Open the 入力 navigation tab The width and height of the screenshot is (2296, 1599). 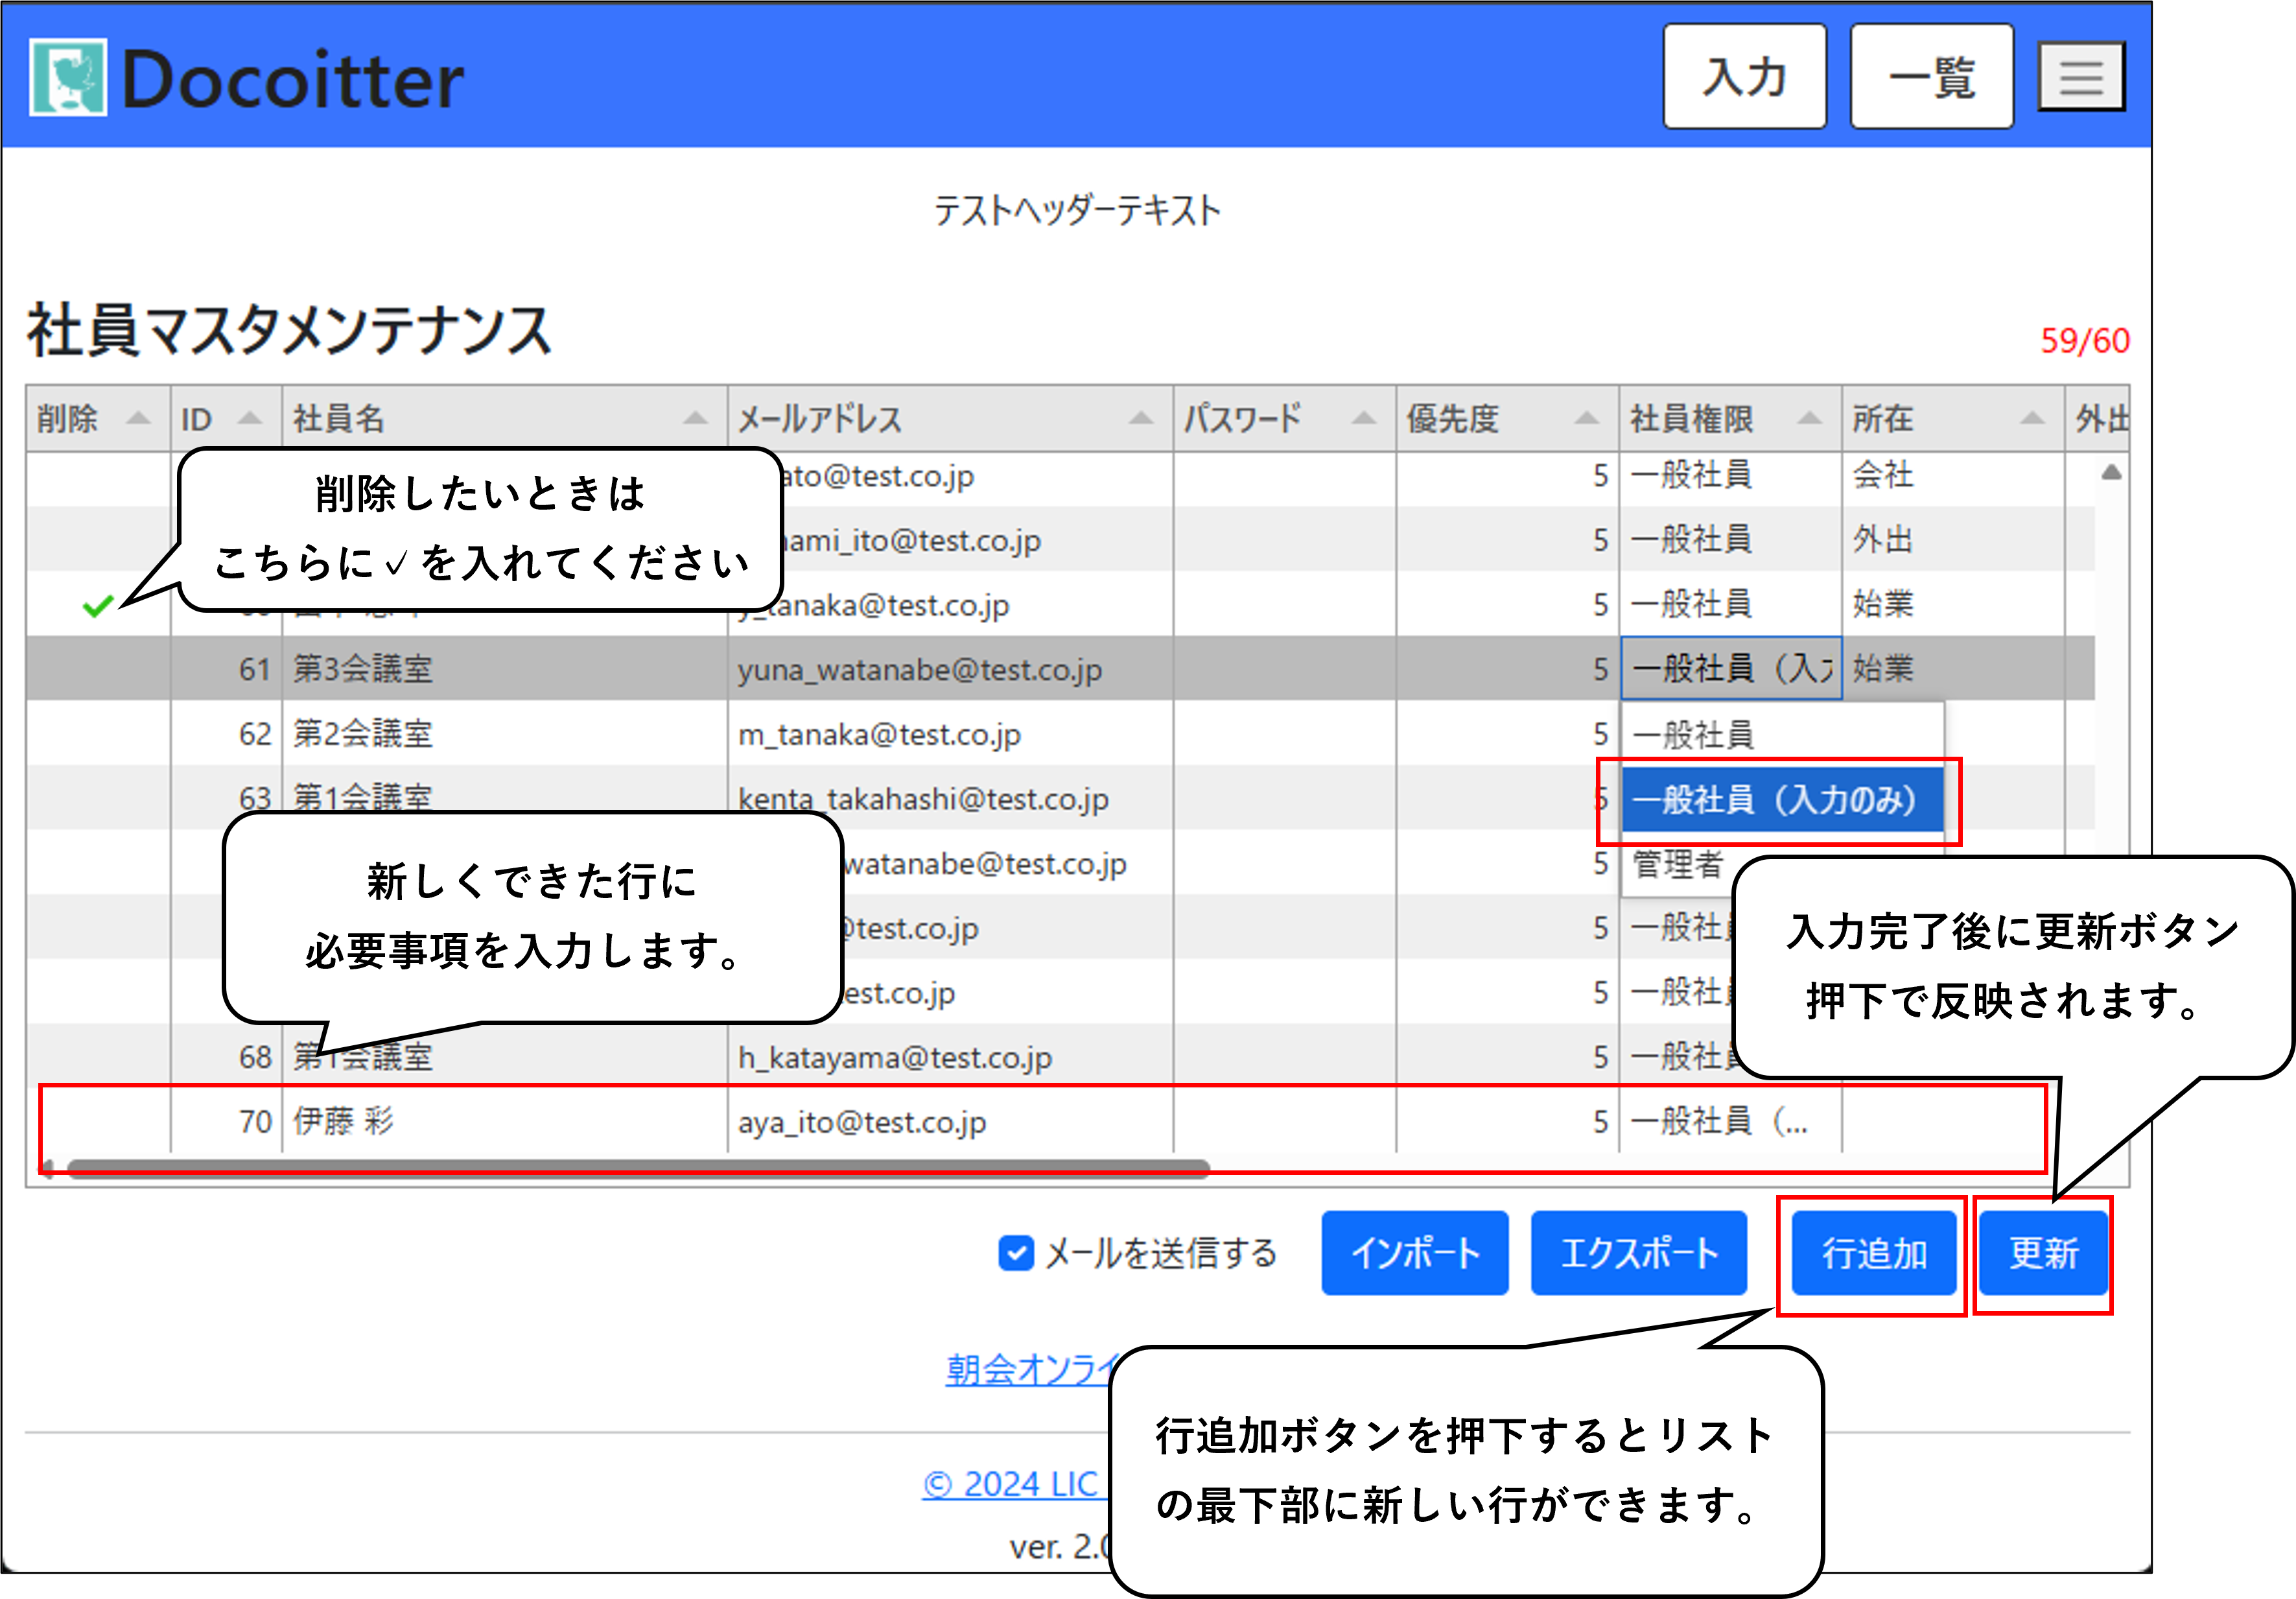(x=1744, y=77)
